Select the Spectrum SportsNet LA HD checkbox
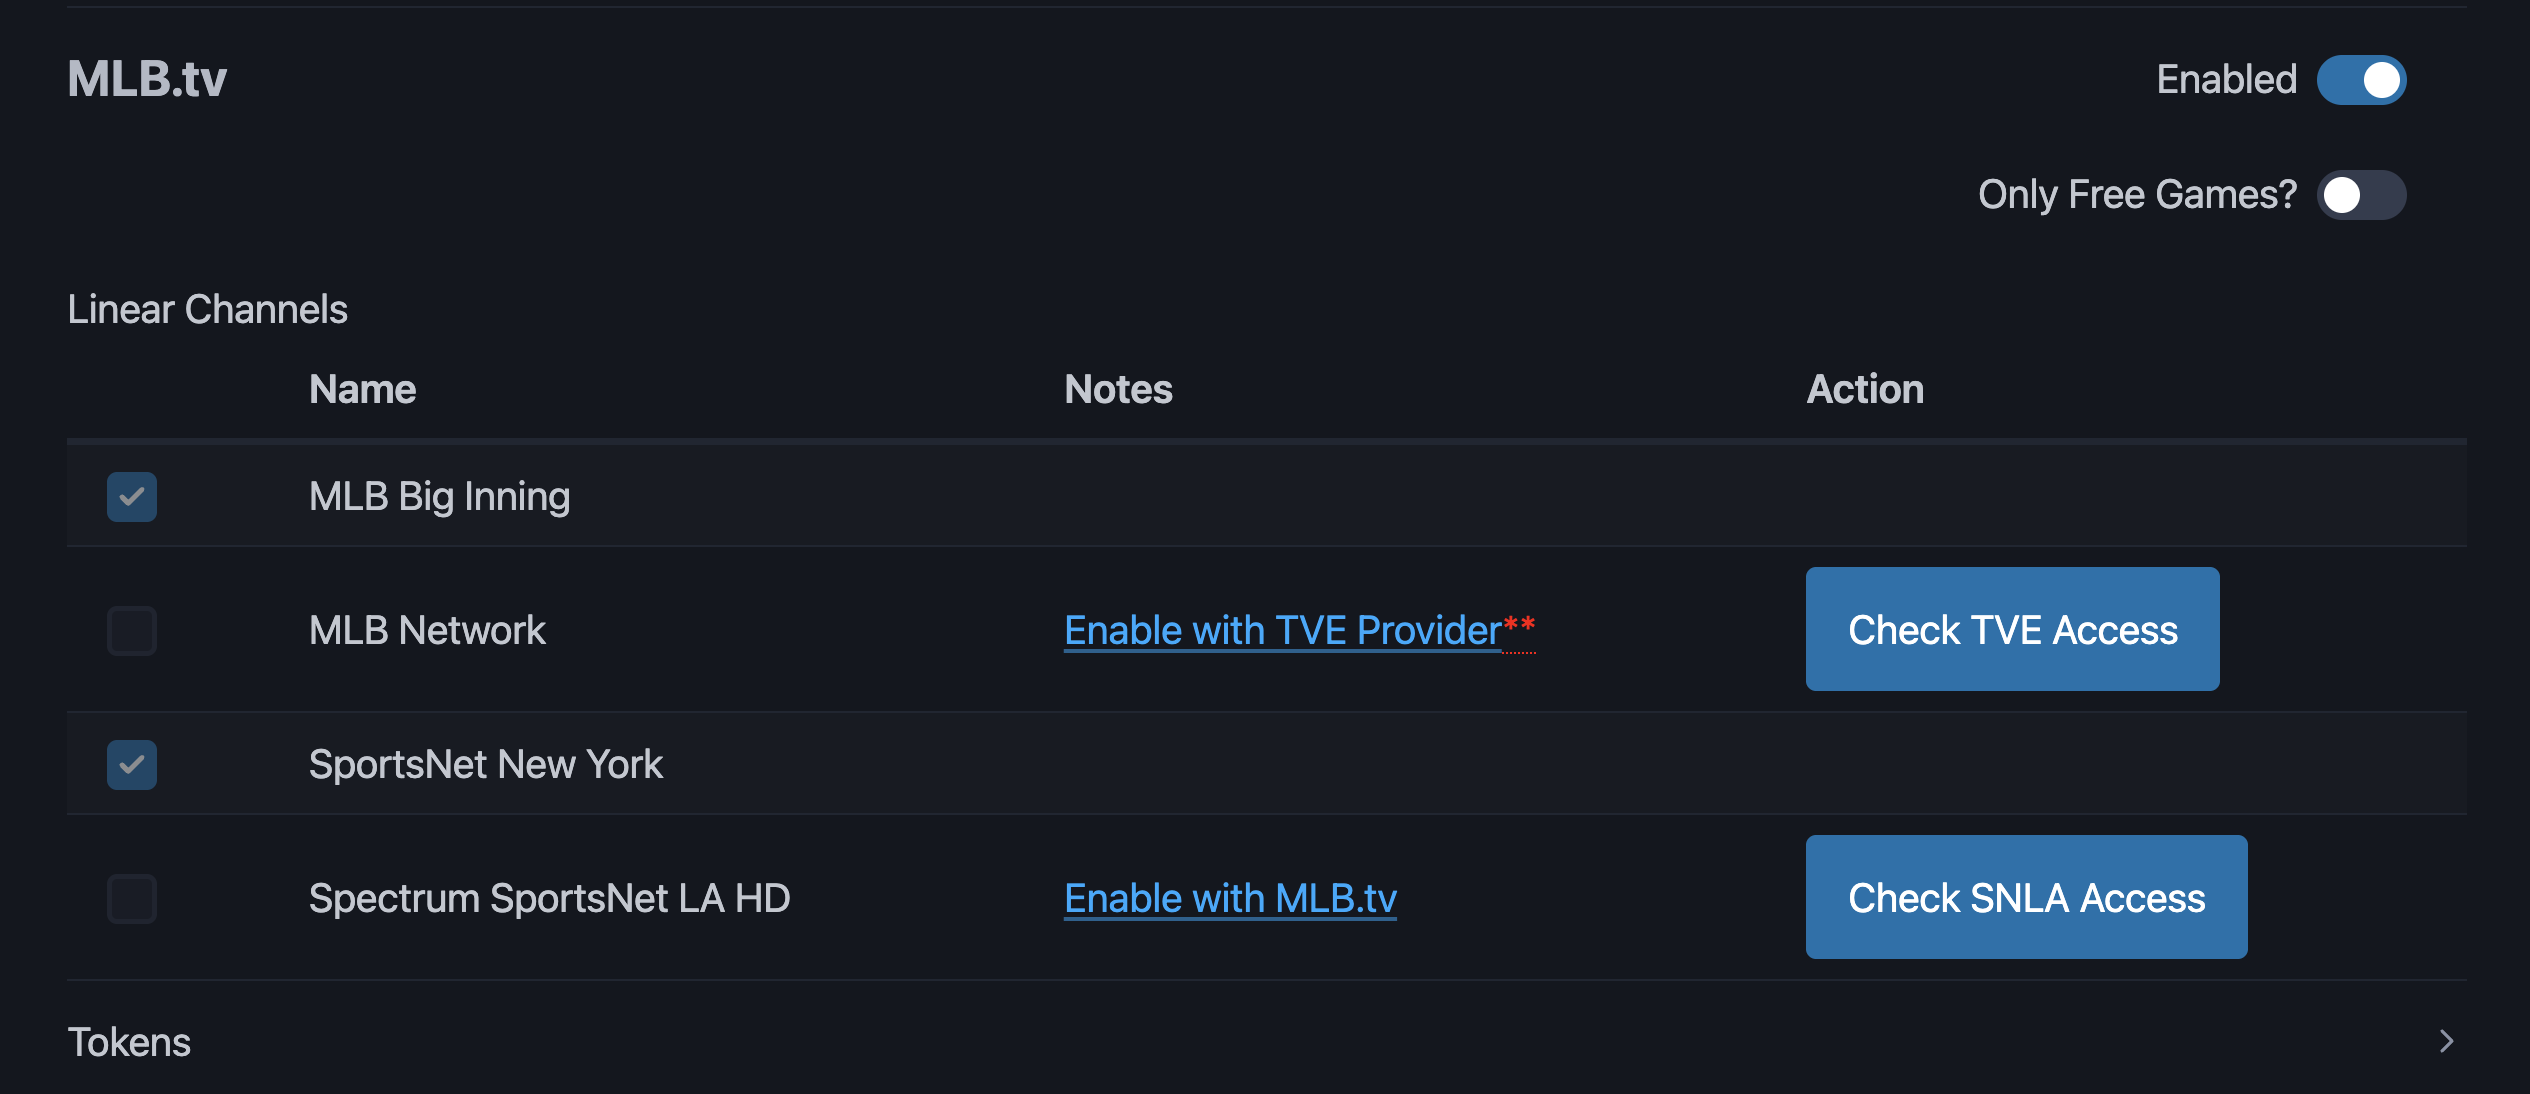This screenshot has height=1094, width=2530. point(132,899)
